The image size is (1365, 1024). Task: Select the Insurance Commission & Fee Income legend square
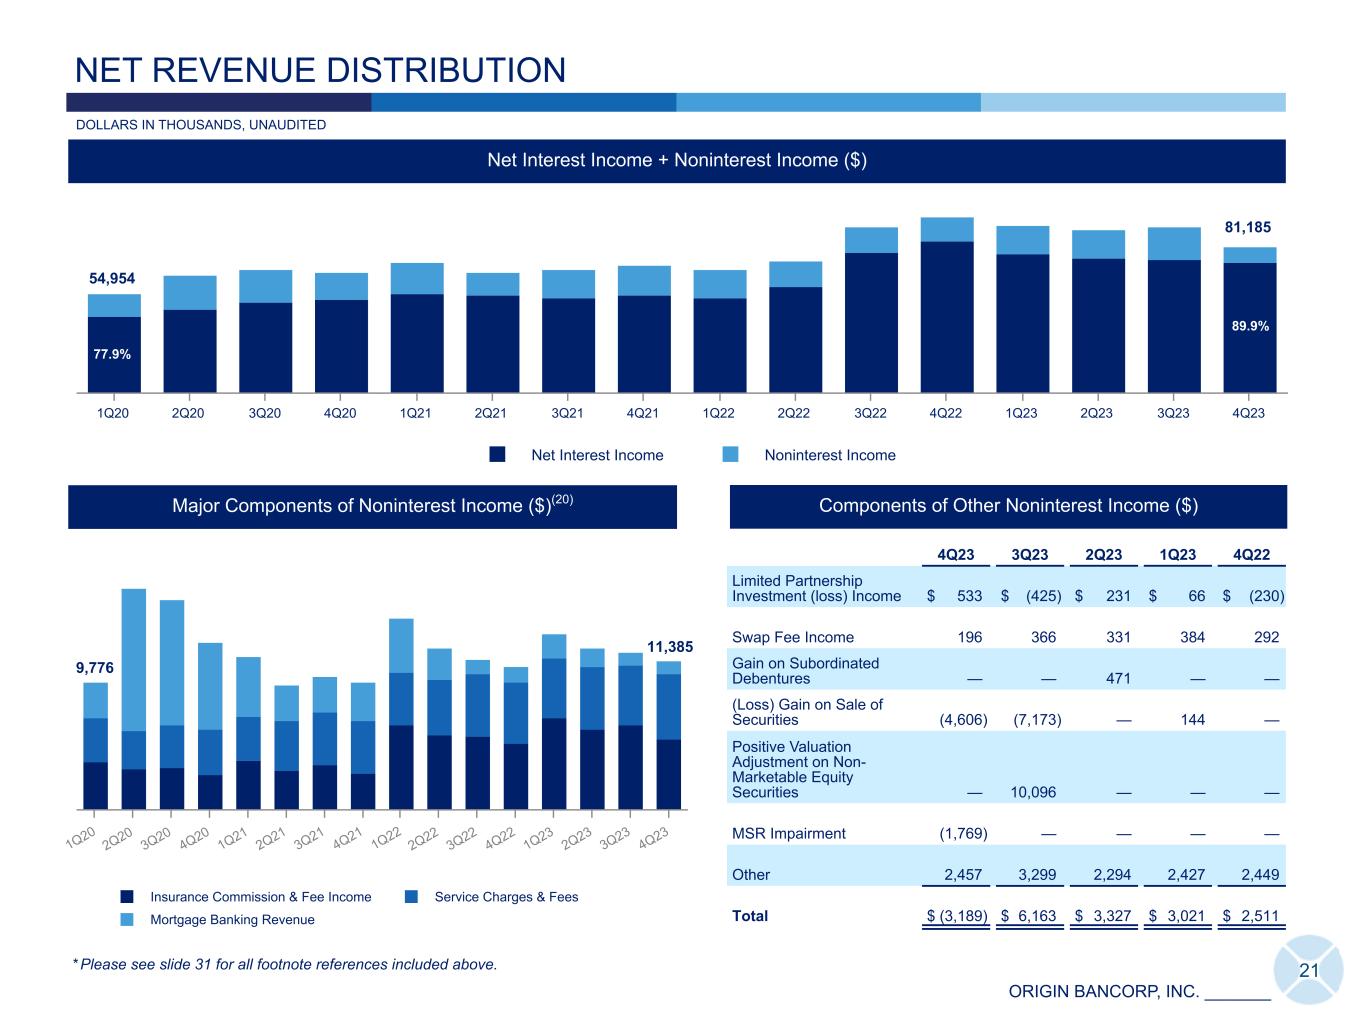127,897
